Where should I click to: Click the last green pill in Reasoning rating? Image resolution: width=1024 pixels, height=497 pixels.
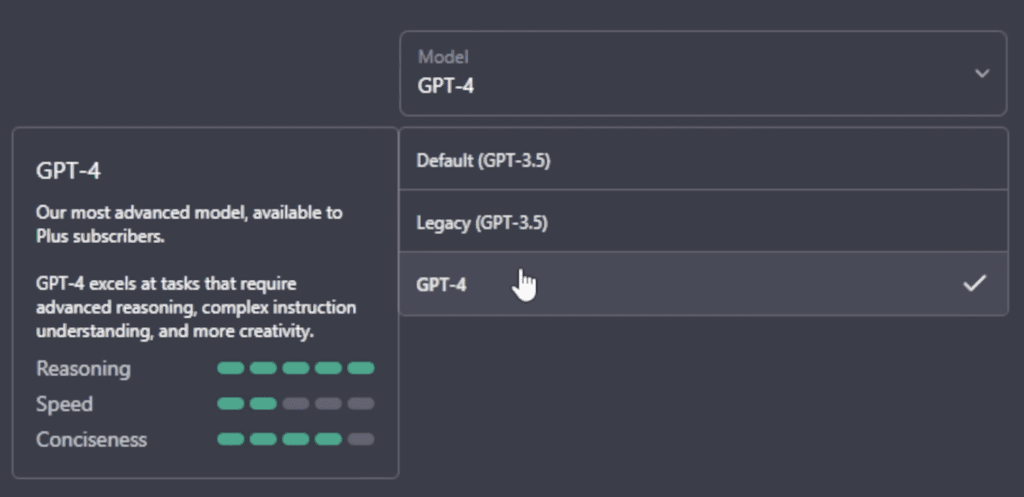[x=361, y=368]
